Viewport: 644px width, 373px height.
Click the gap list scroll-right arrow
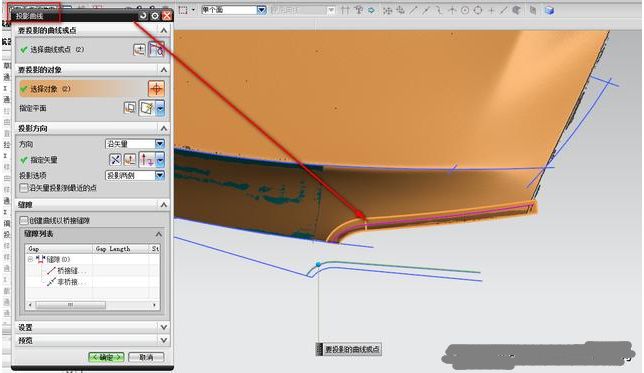pyautogui.click(x=154, y=305)
